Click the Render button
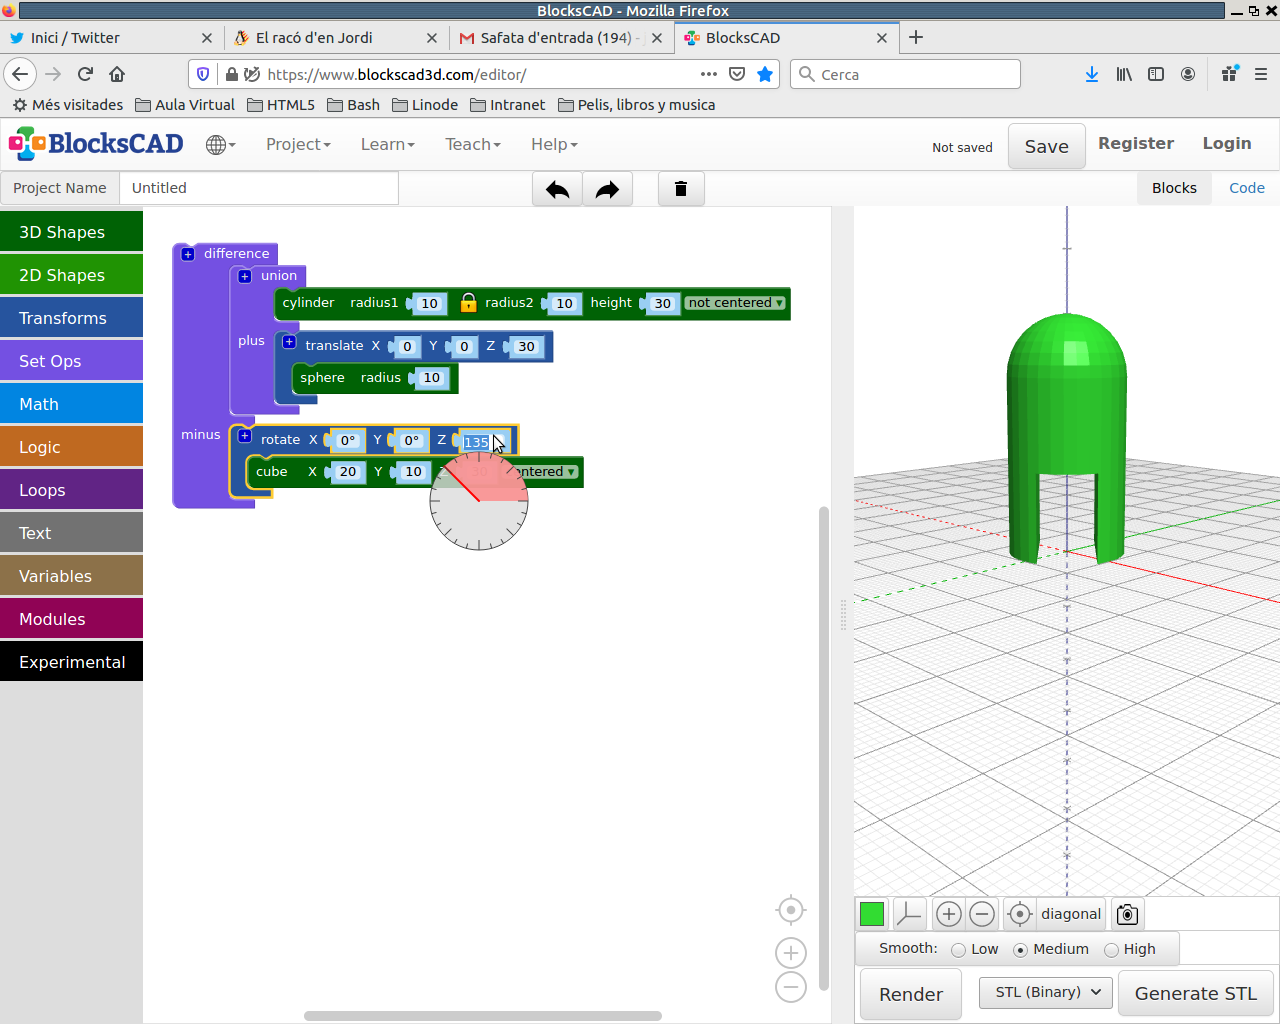The image size is (1280, 1024). click(x=911, y=994)
